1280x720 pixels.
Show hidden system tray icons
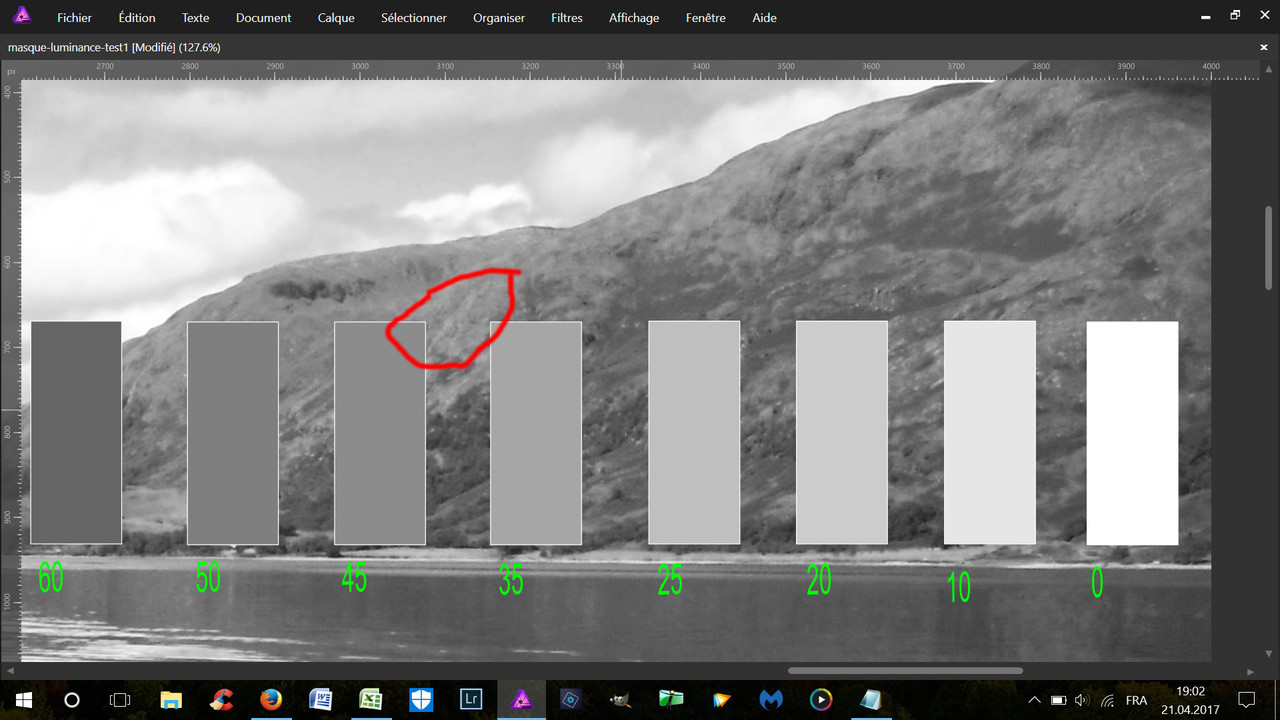coord(1034,700)
